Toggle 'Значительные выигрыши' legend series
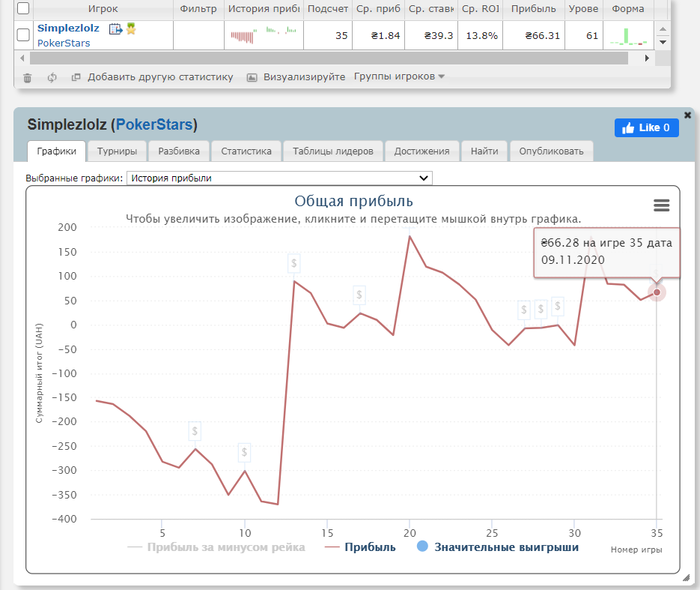Screen dimensions: 700x590 (x=498, y=547)
